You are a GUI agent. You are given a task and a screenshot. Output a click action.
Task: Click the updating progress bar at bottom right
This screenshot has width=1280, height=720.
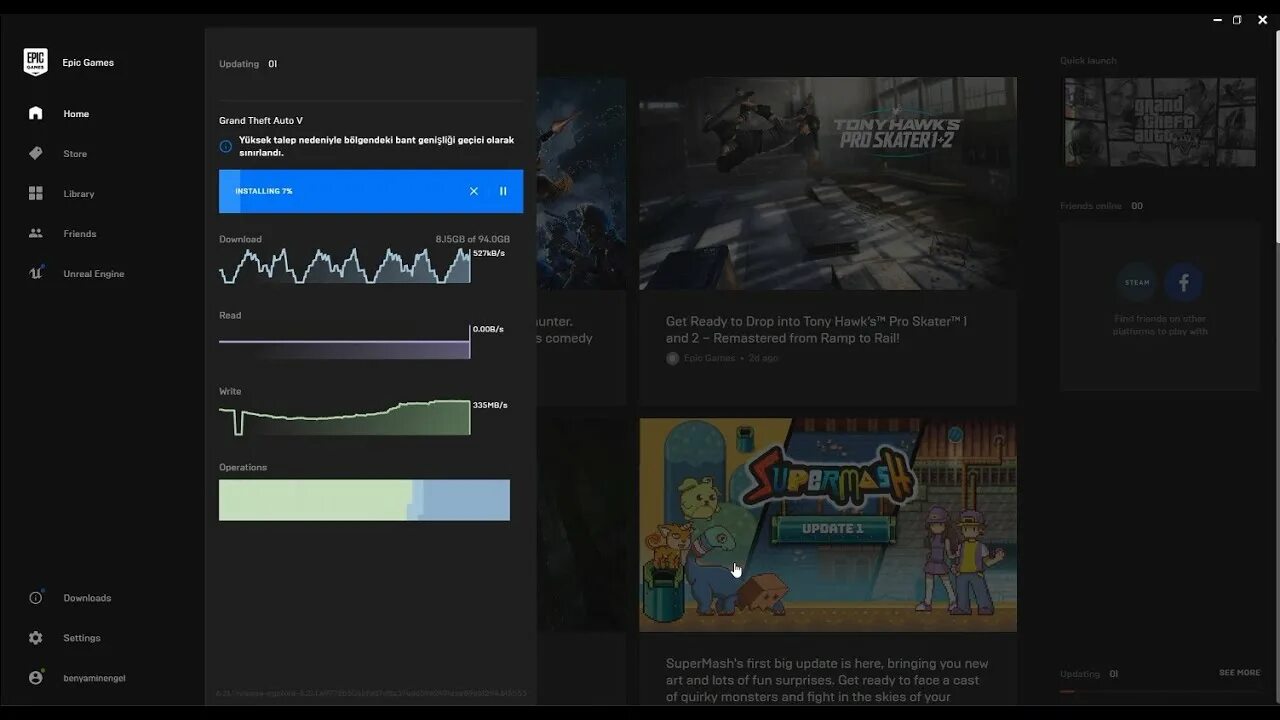1160,691
